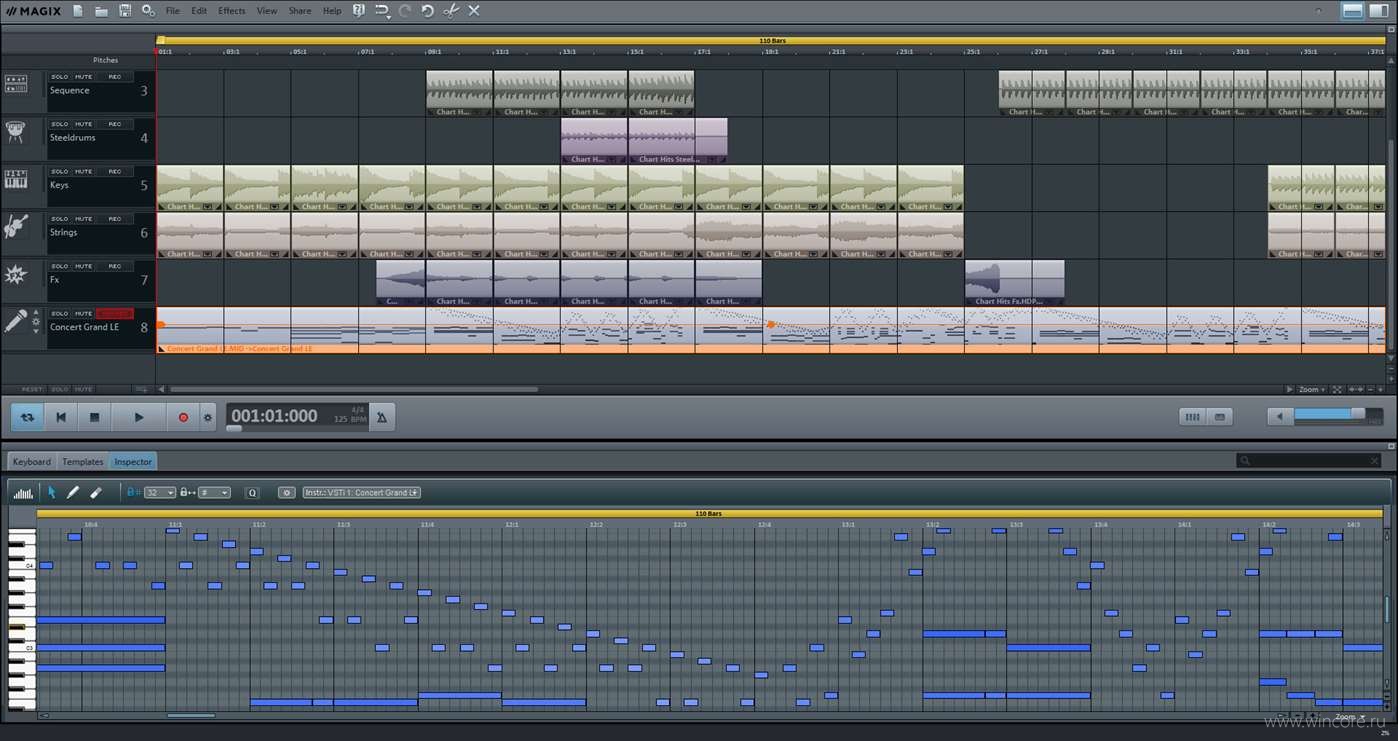
Task: Click the save project floppy icon
Action: 125,10
